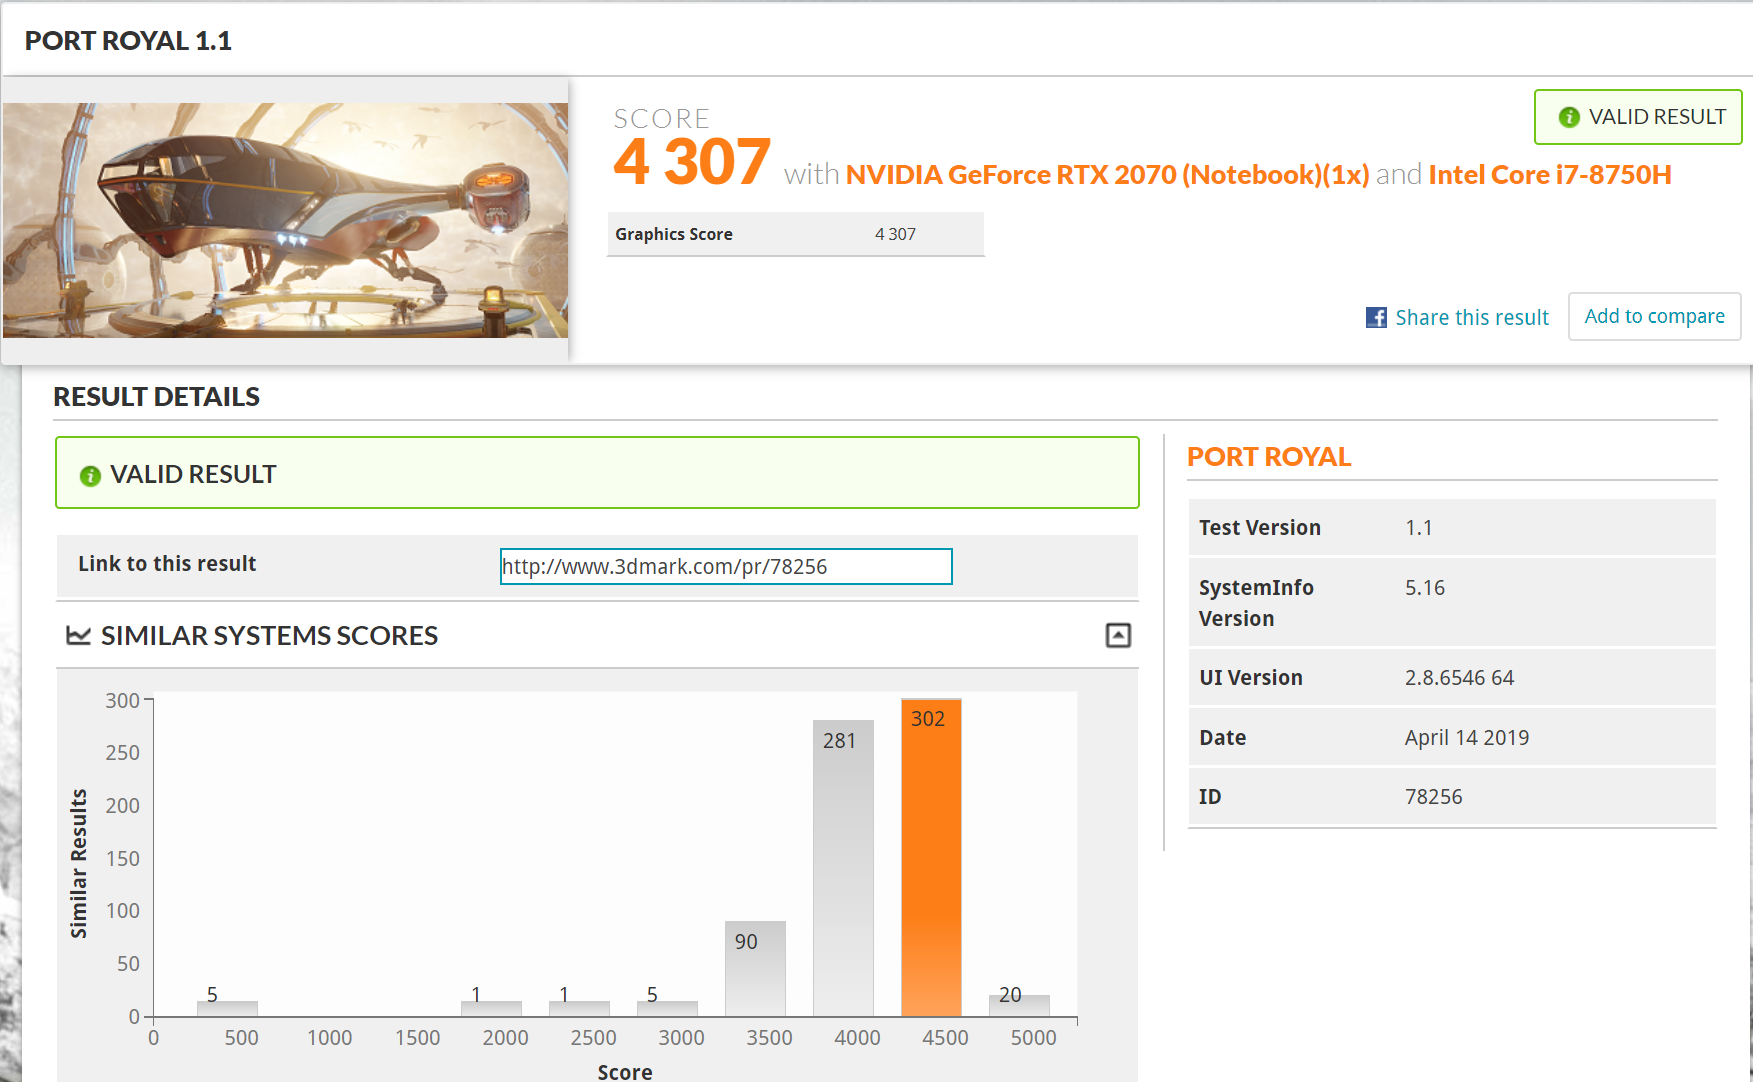Click the Score axis label below chart
This screenshot has width=1753, height=1082.
(x=625, y=1072)
